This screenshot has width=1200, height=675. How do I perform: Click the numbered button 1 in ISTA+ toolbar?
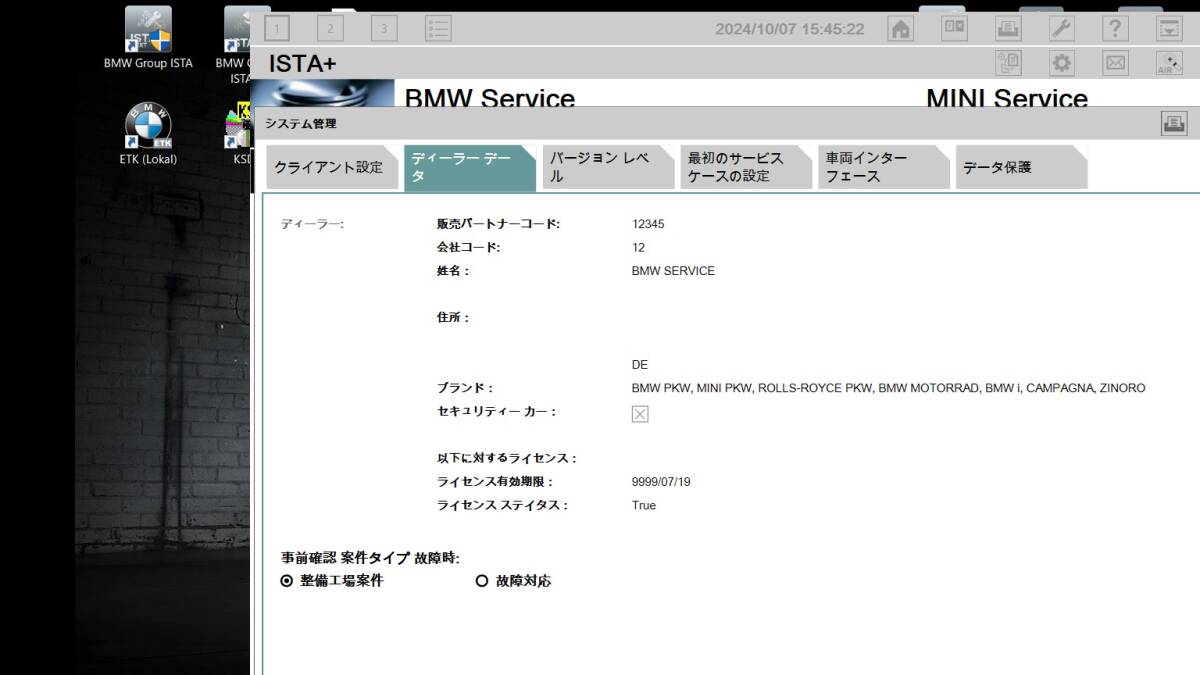(x=276, y=29)
